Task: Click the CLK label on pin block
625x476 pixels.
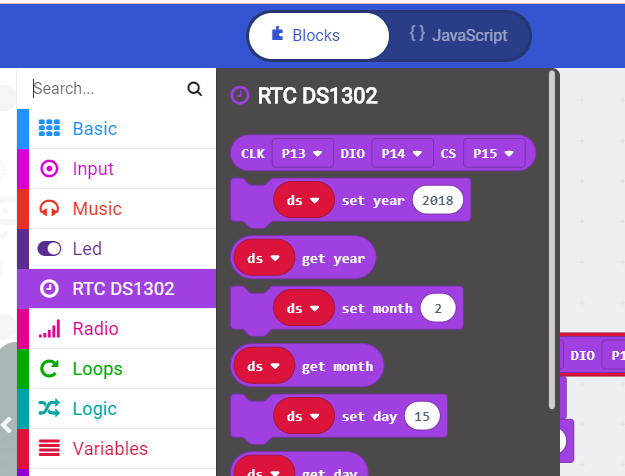Action: coord(253,153)
